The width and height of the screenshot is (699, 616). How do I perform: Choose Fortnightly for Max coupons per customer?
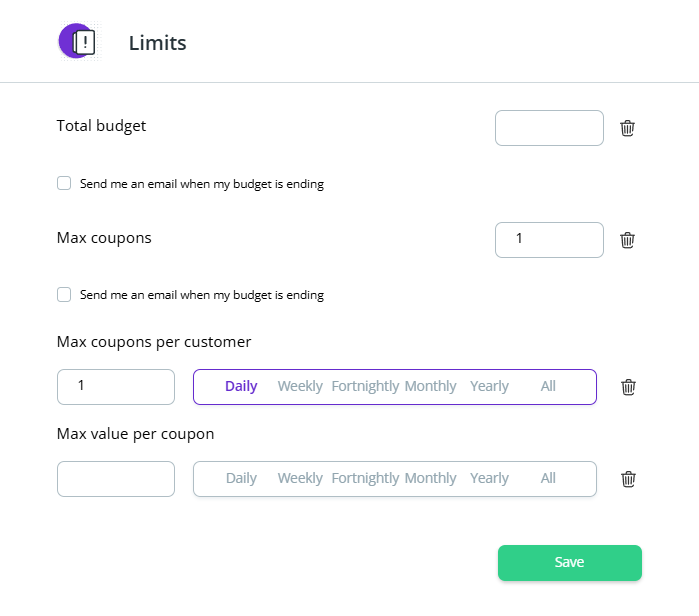point(365,387)
